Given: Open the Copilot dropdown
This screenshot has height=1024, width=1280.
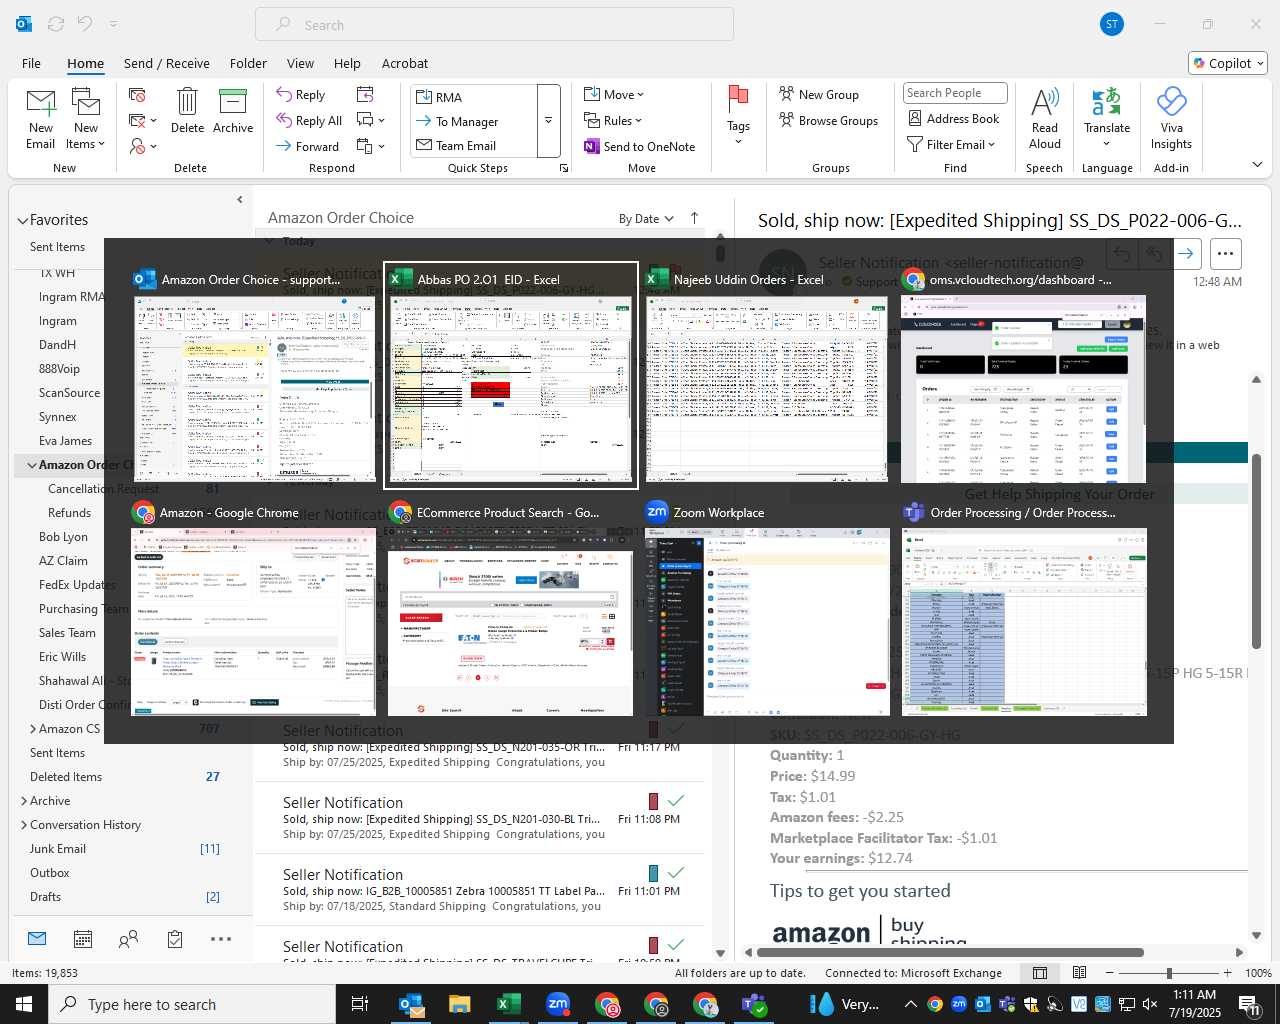Looking at the screenshot, I should (x=1228, y=63).
